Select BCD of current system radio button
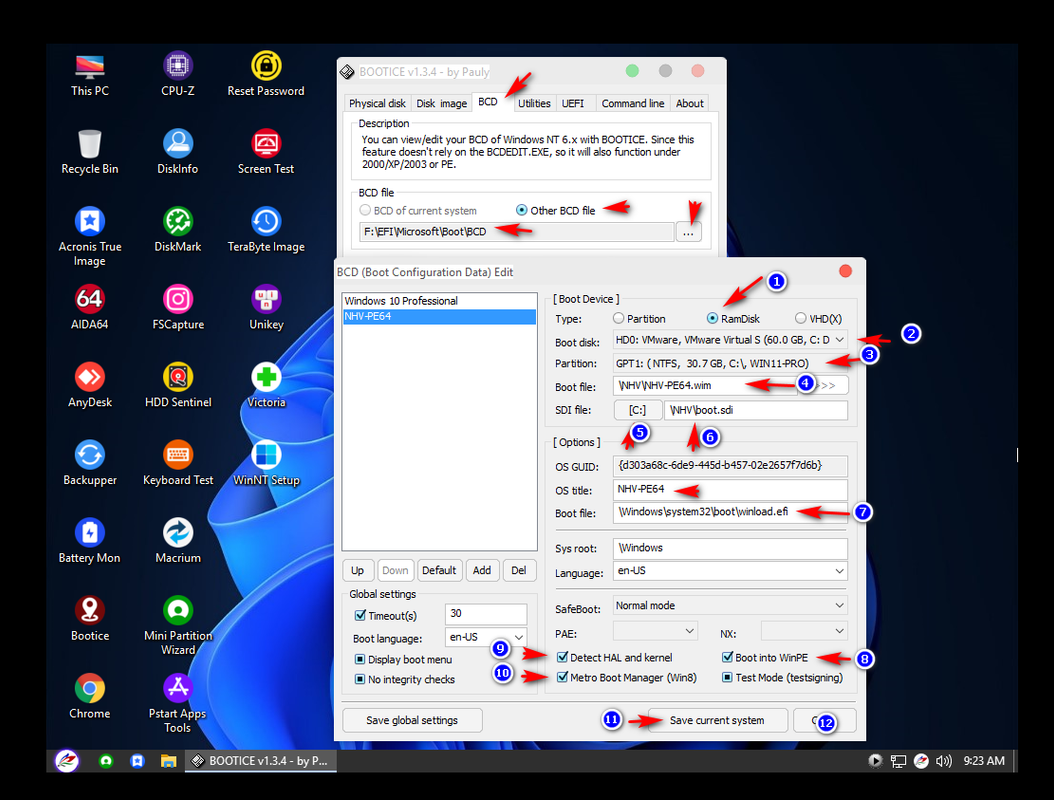 click(365, 210)
